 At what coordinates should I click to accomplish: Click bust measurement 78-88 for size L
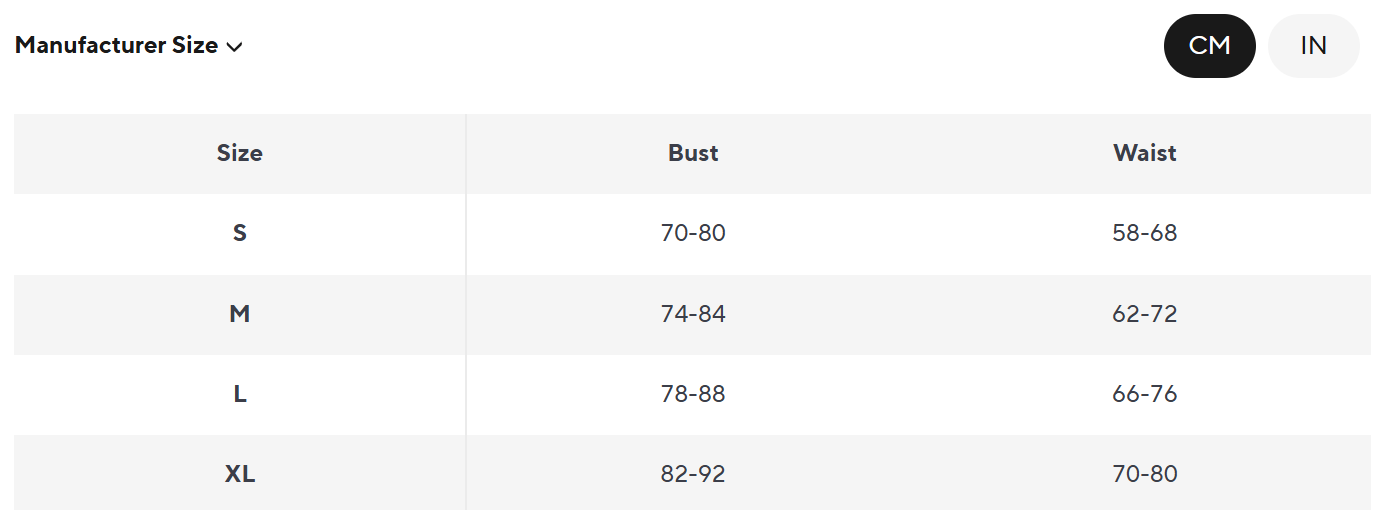pos(693,394)
